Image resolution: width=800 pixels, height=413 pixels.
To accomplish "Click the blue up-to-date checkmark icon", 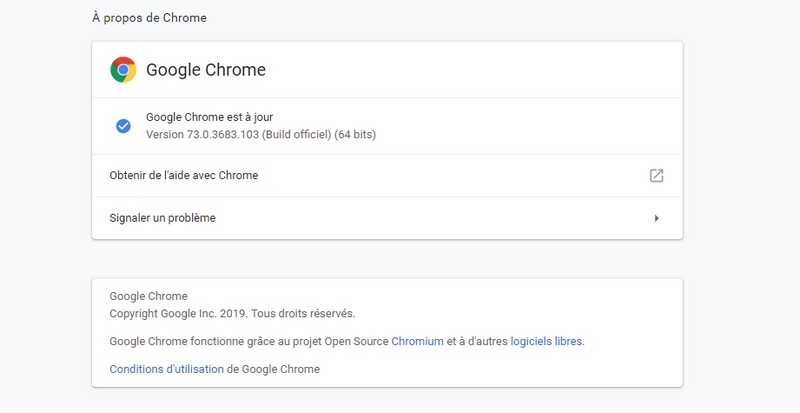I will point(123,126).
